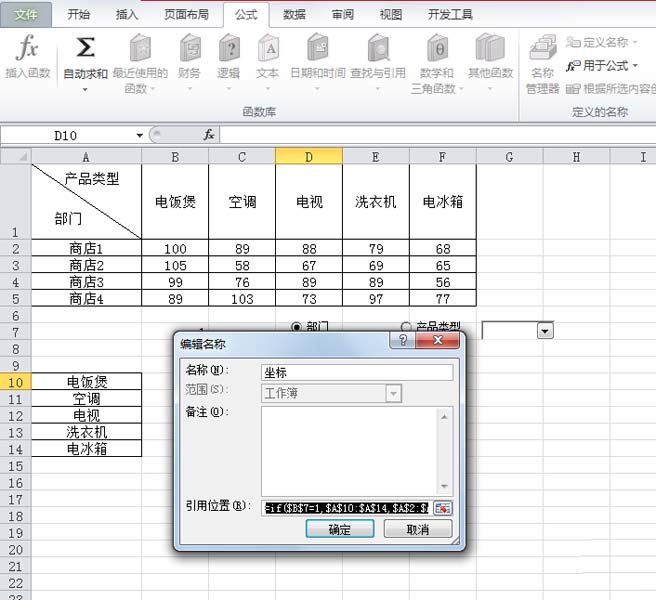
Task: Open Math & Trig (数学和三角函数) functions
Action: (437, 63)
